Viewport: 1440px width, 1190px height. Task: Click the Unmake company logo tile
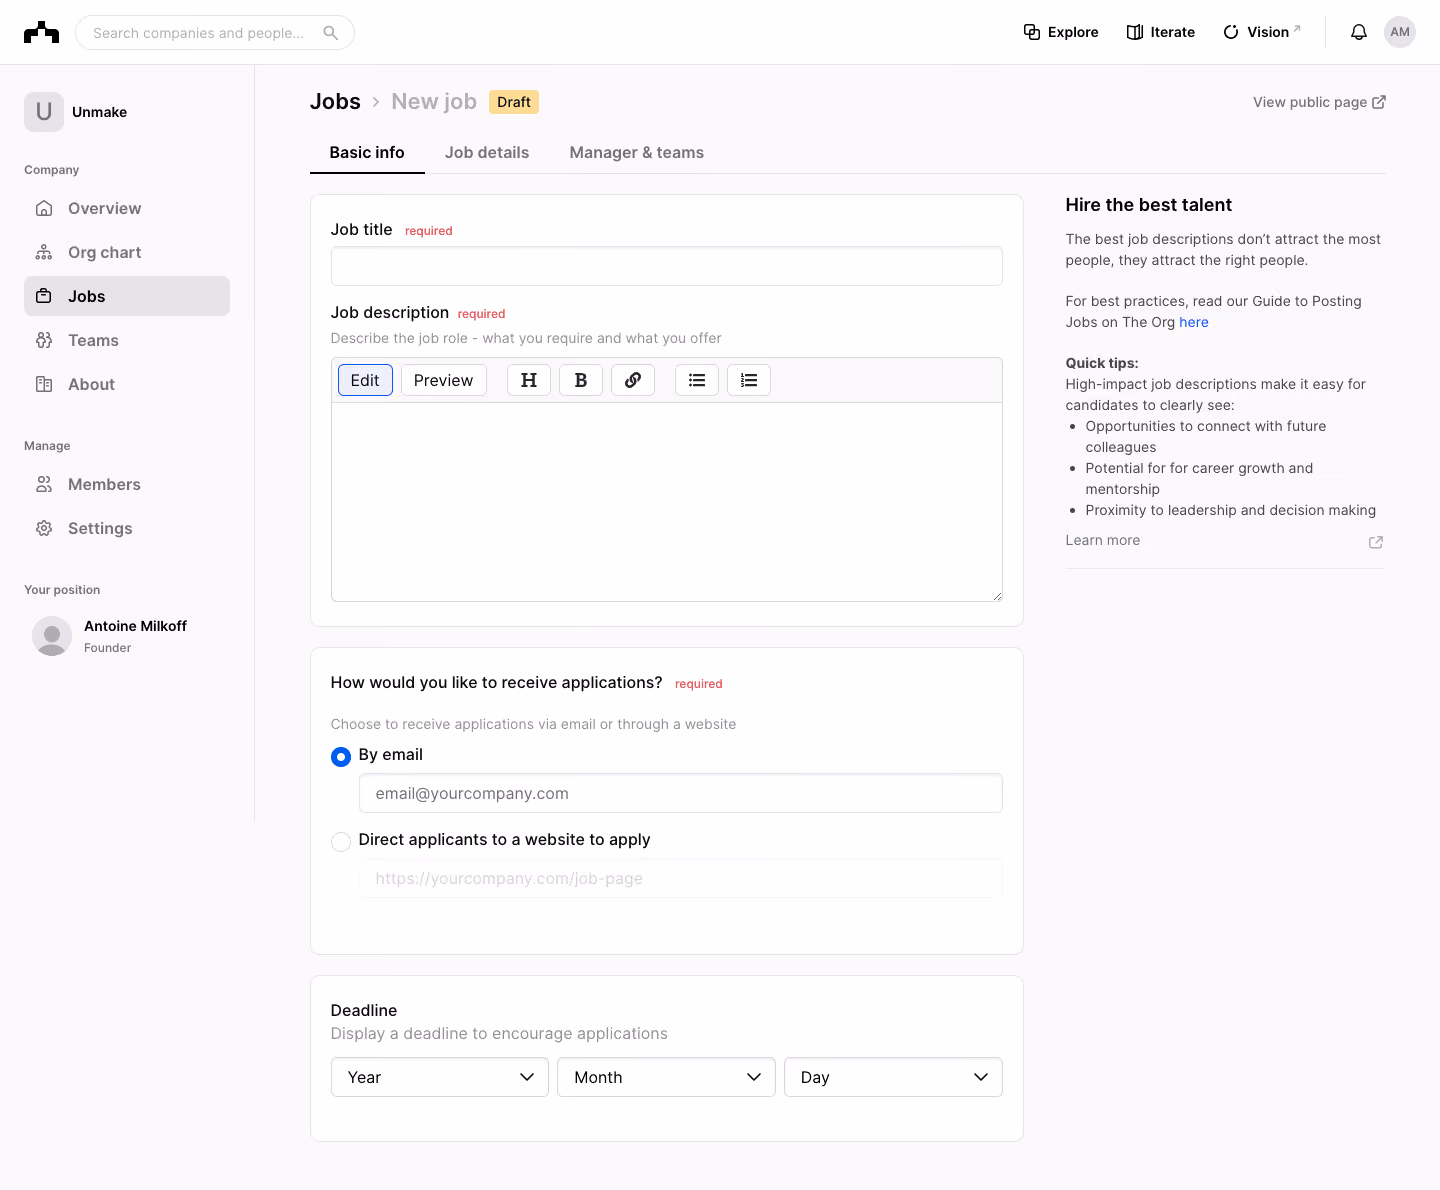[x=44, y=112]
